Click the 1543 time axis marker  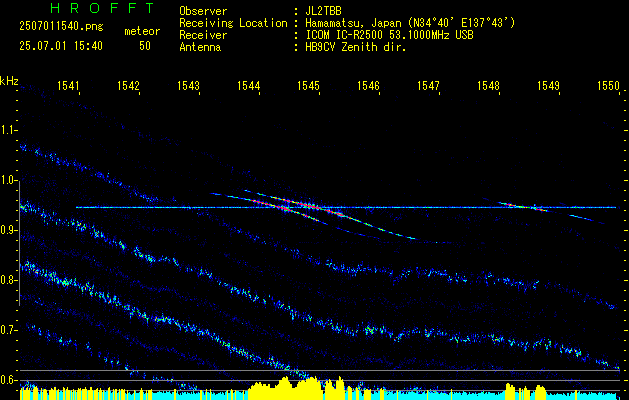[188, 85]
